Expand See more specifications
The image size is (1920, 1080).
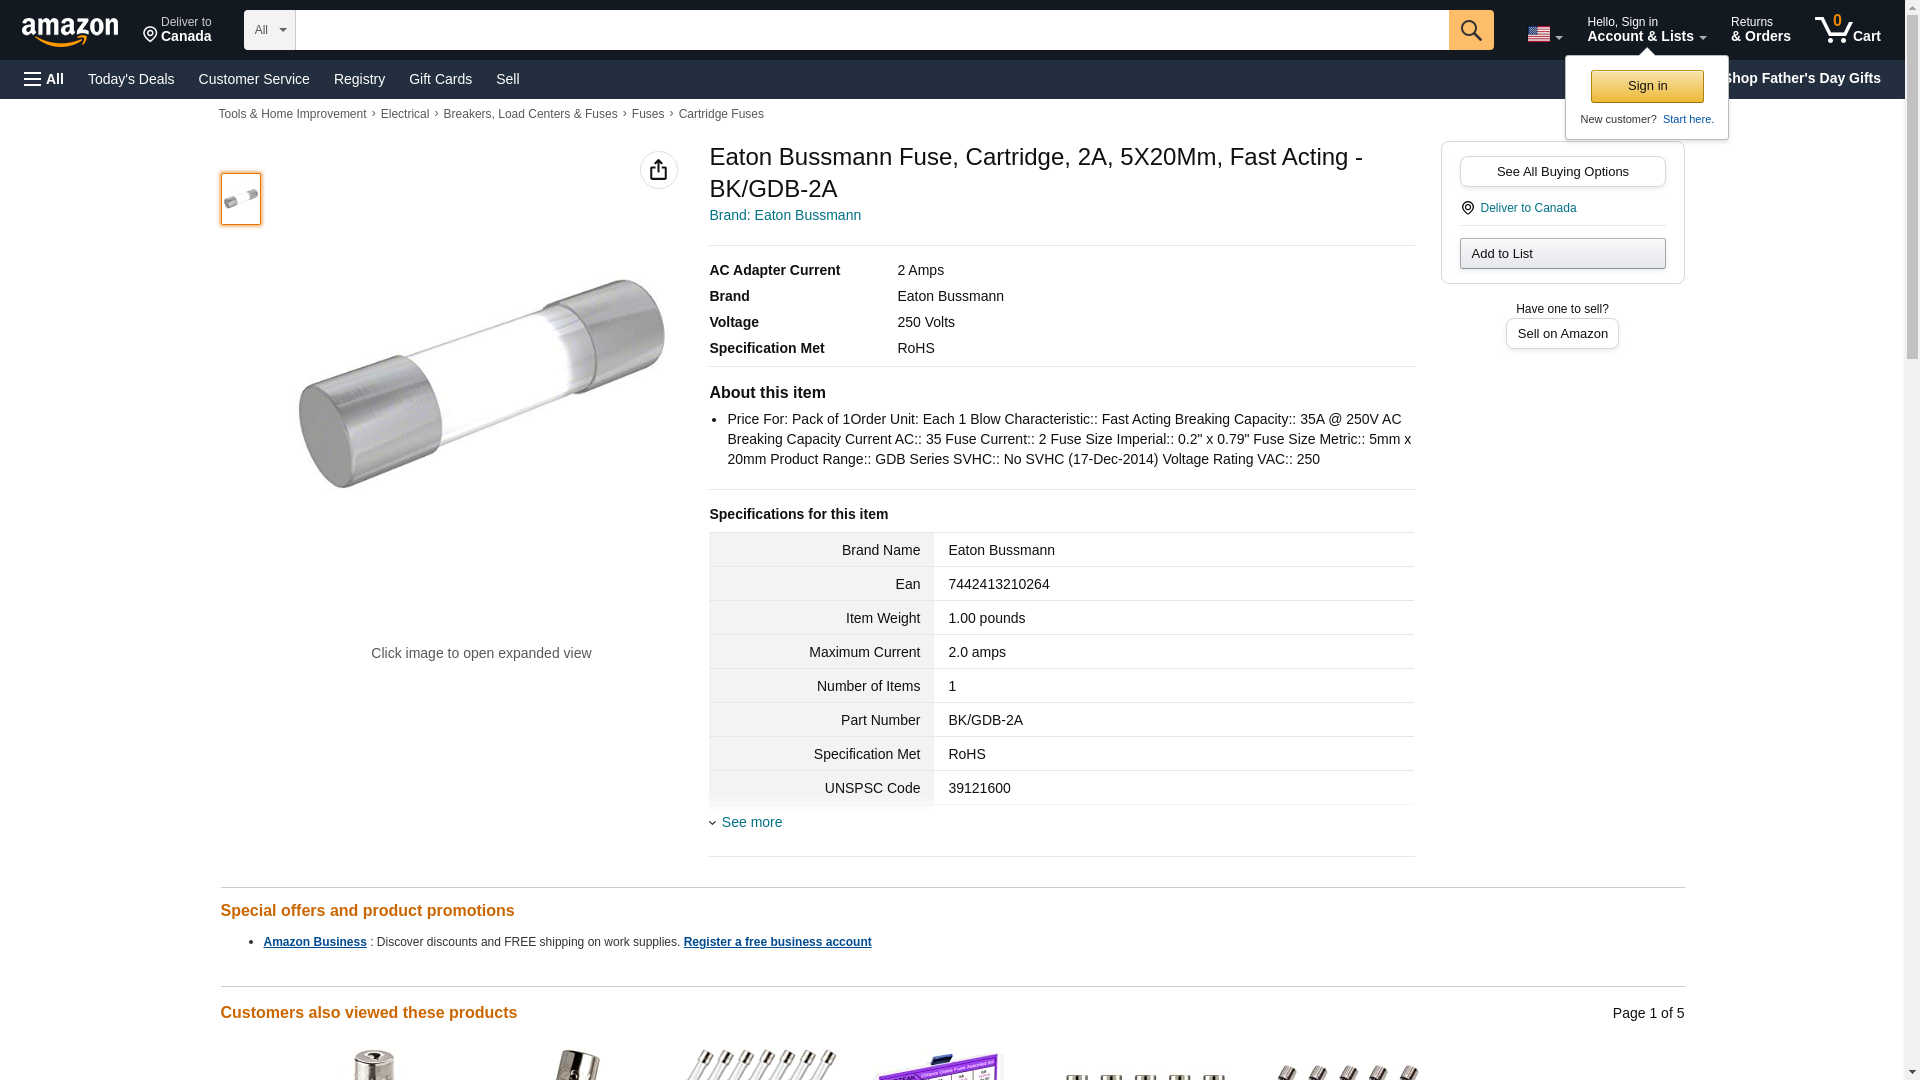click(751, 822)
